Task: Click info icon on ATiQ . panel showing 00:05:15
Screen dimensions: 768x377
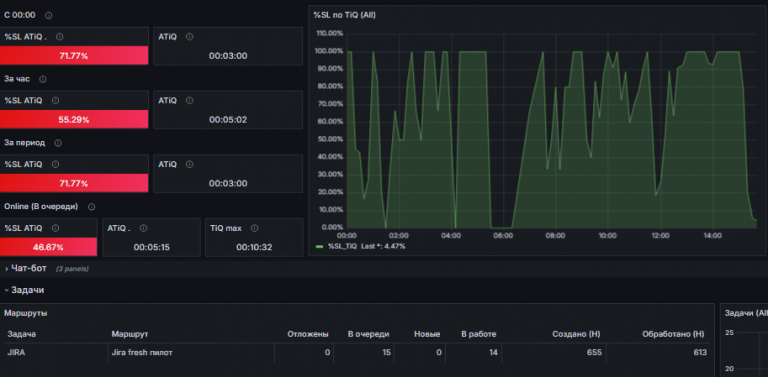Action: tap(143, 228)
